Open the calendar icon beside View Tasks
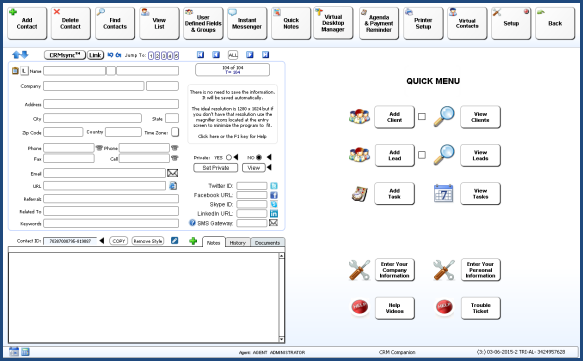The width and height of the screenshot is (583, 361). (444, 193)
